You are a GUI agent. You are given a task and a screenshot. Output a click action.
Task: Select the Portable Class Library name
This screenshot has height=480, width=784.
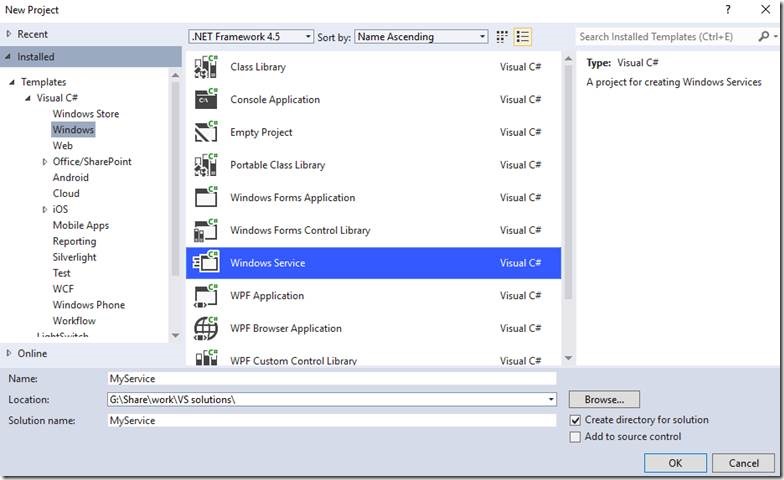pyautogui.click(x=278, y=165)
